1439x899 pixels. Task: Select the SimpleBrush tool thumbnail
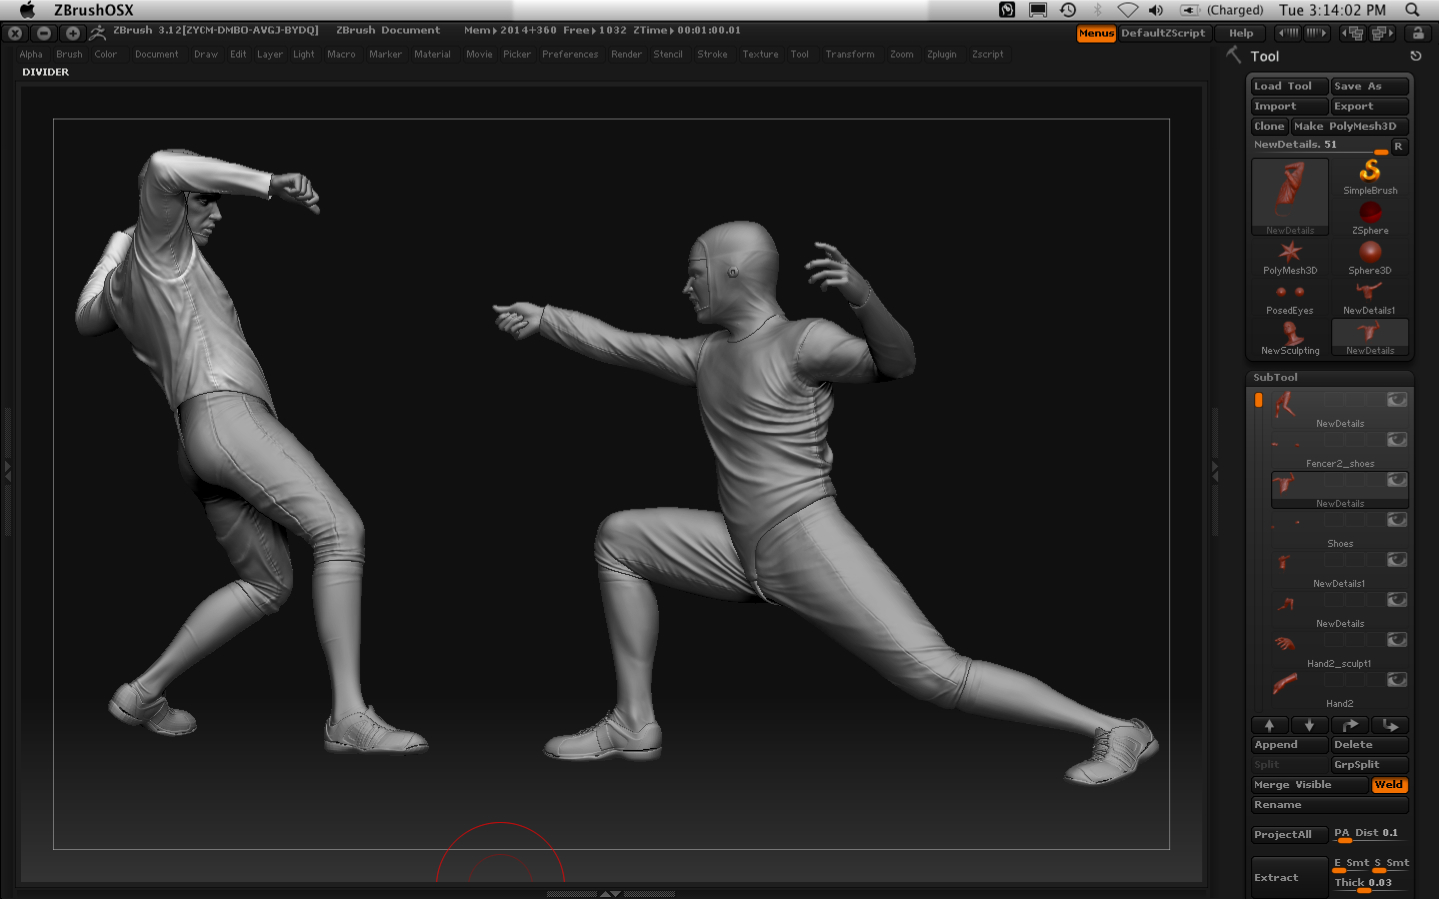pyautogui.click(x=1370, y=176)
